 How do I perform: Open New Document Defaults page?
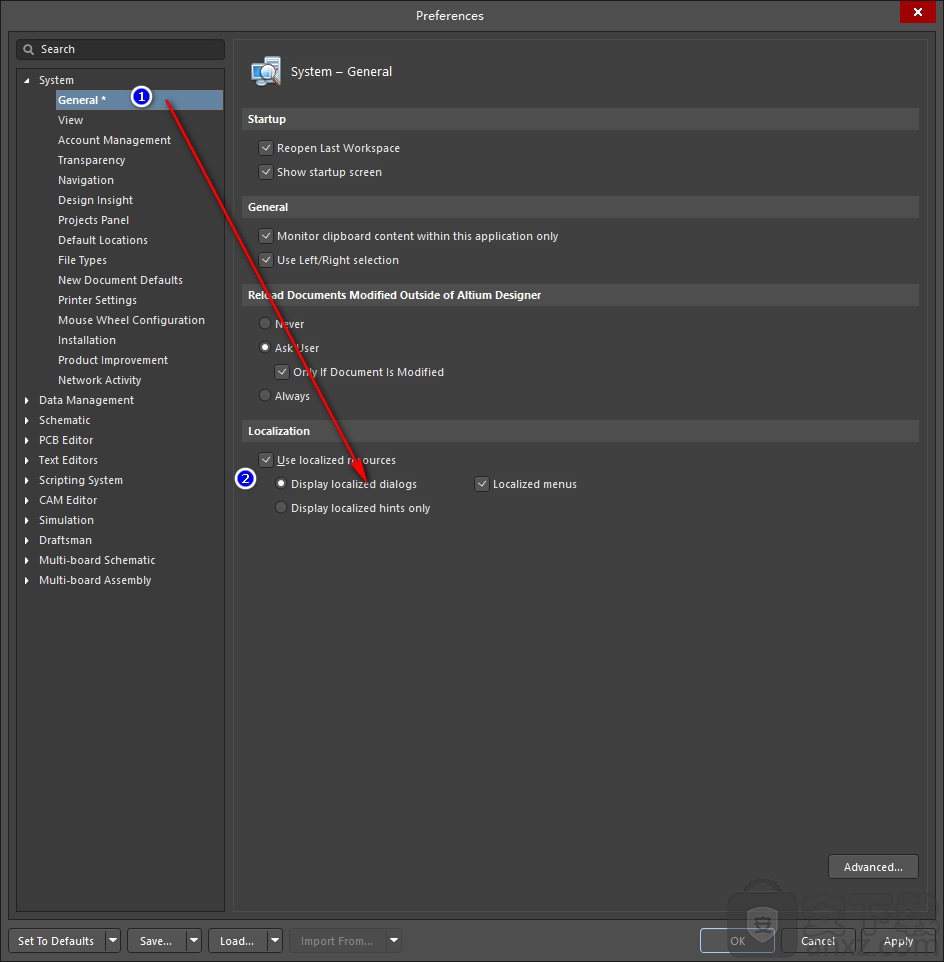120,280
